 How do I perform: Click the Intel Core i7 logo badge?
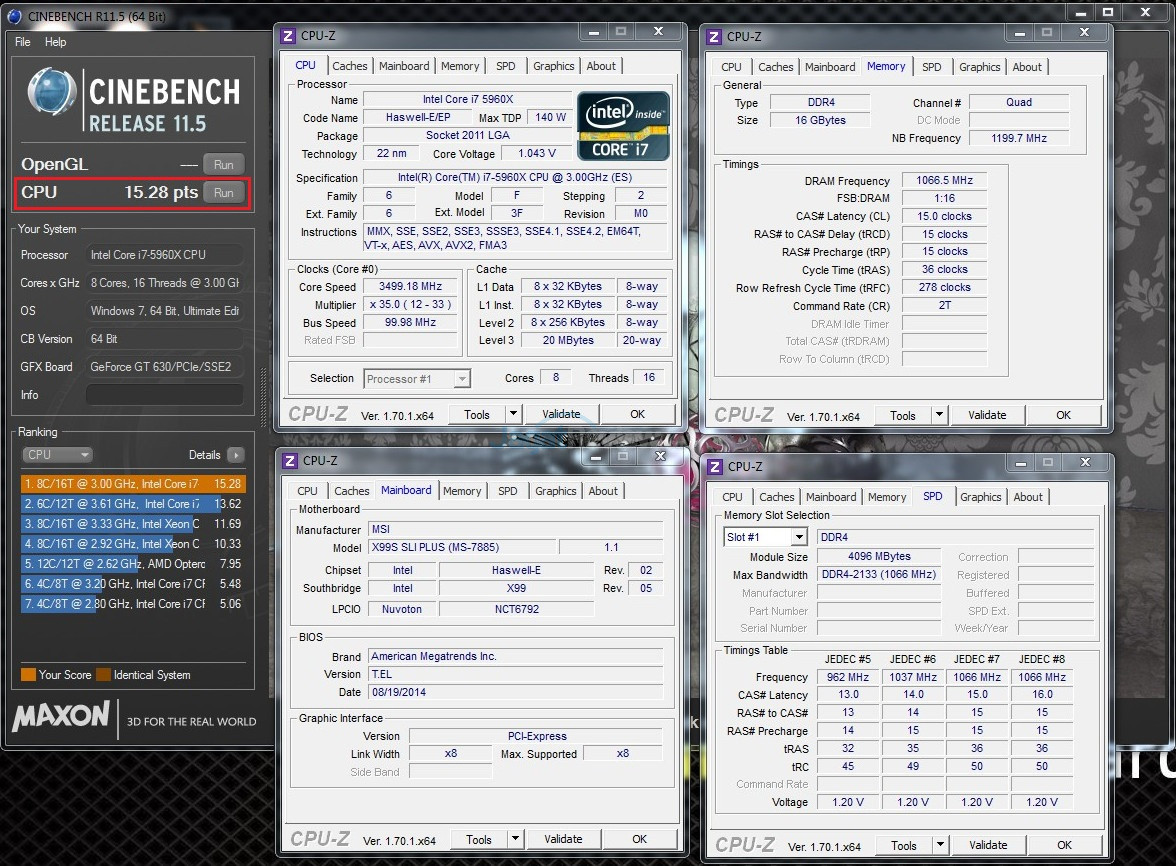click(622, 126)
